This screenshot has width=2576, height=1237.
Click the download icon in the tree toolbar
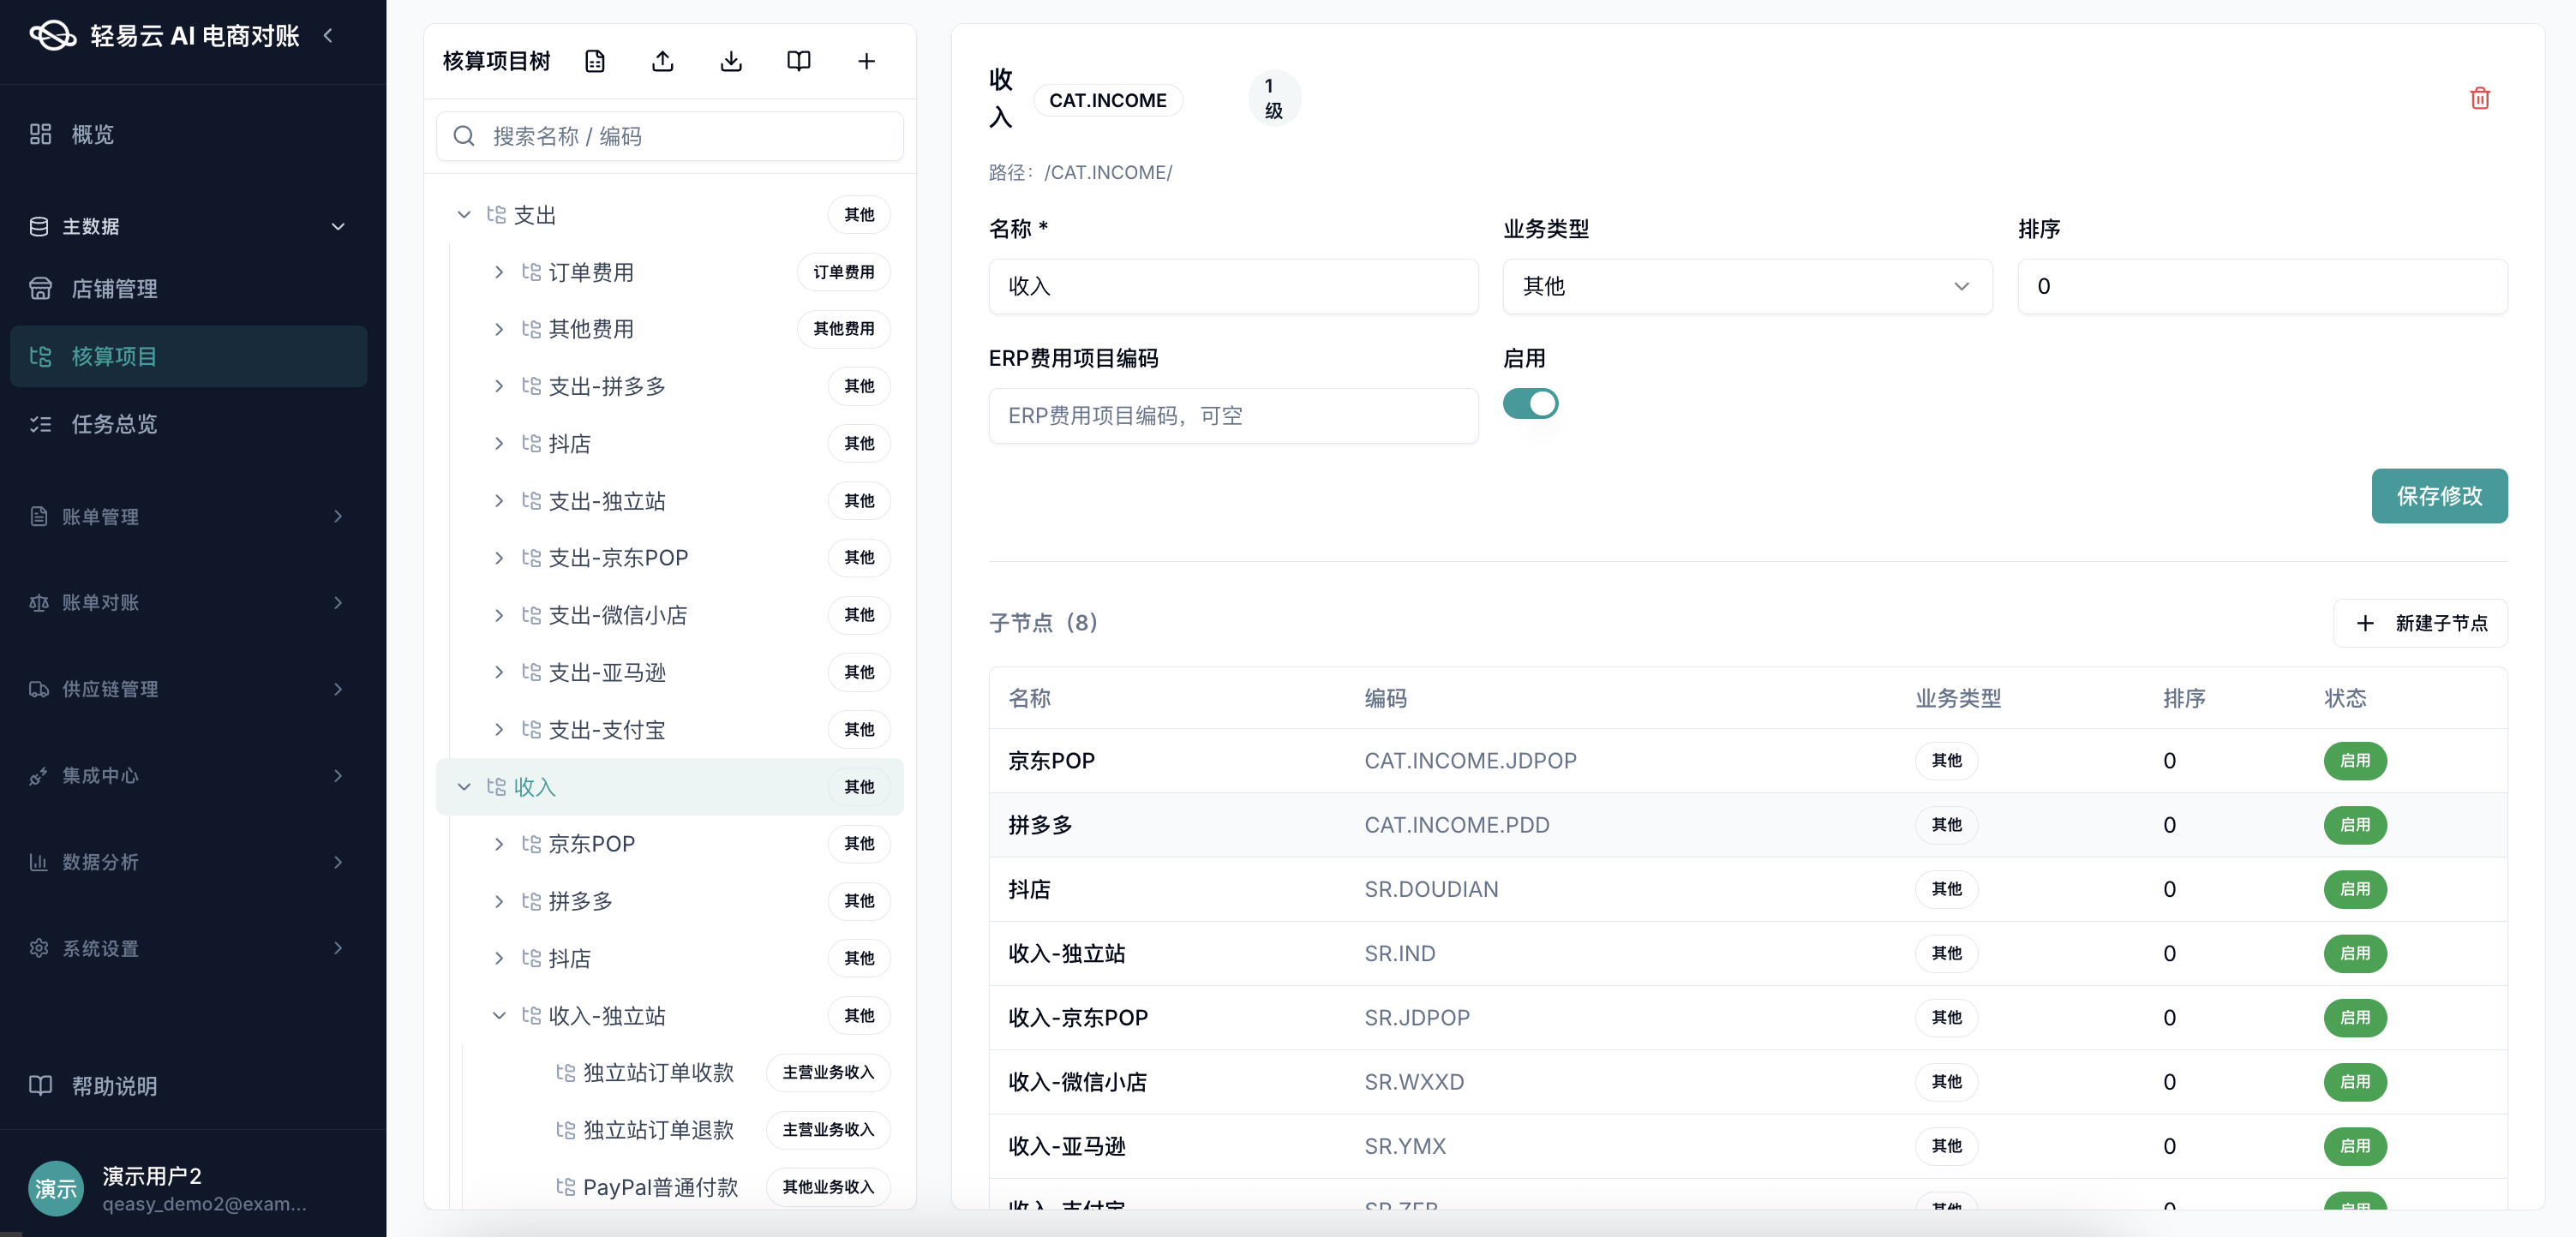pyautogui.click(x=731, y=61)
